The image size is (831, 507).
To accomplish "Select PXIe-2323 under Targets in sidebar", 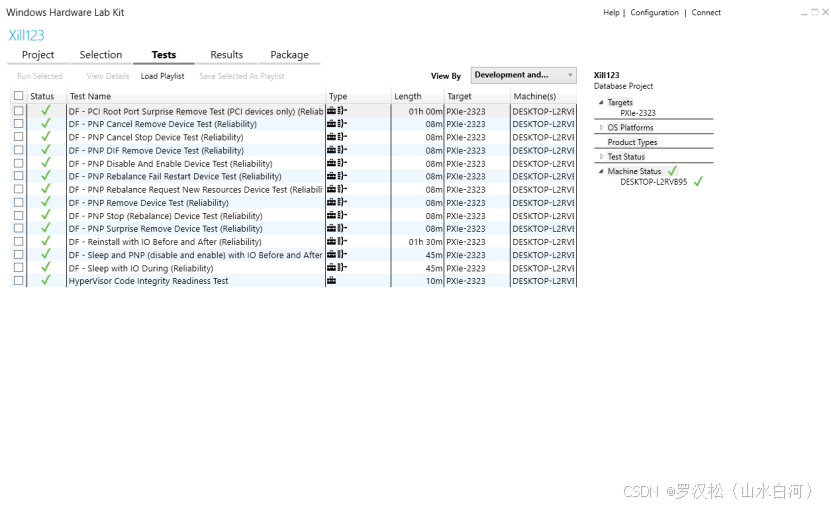I will tap(638, 113).
